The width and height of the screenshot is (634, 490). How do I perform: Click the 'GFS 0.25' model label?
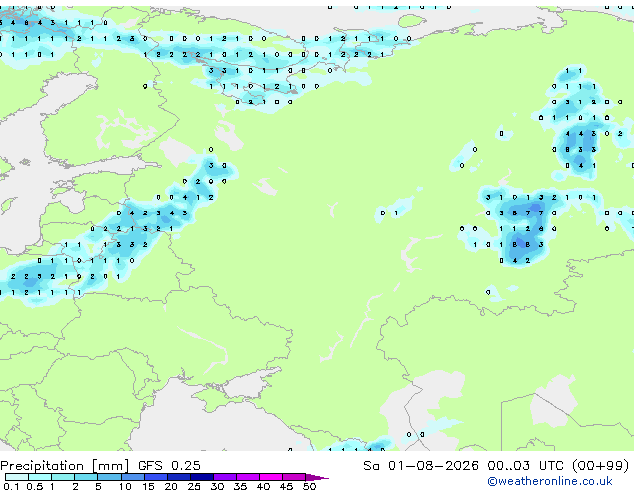169,466
